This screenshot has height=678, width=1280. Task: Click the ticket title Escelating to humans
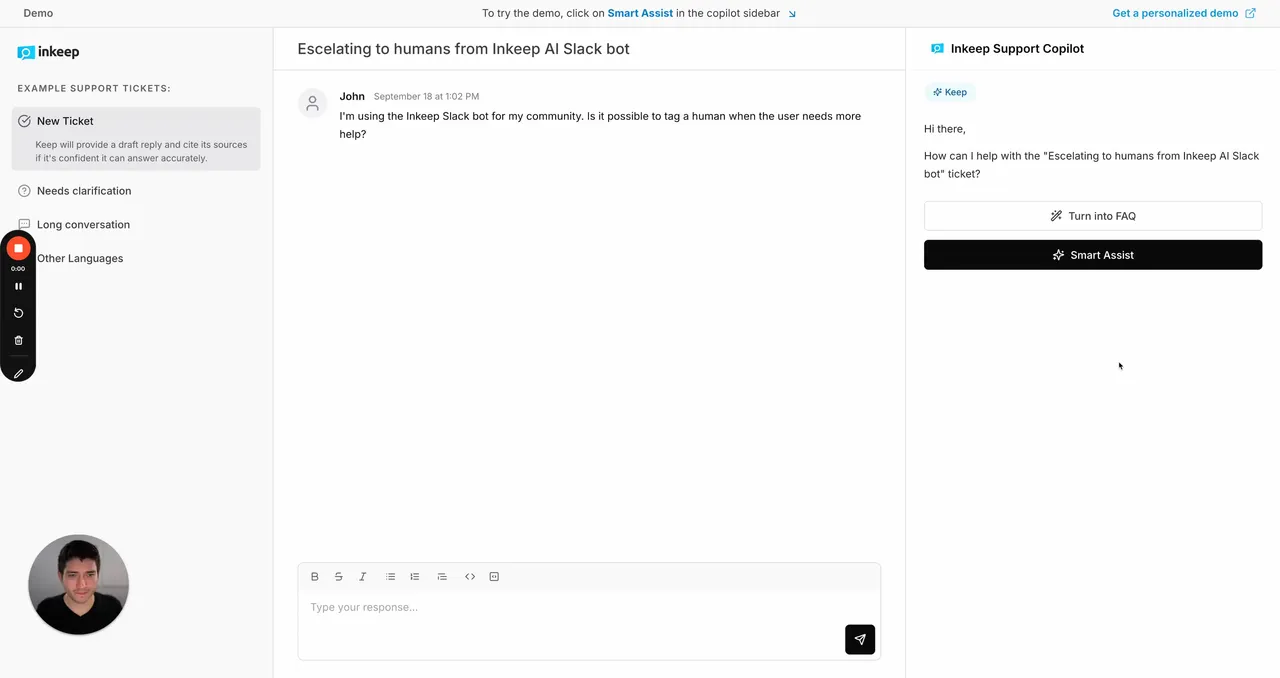463,48
